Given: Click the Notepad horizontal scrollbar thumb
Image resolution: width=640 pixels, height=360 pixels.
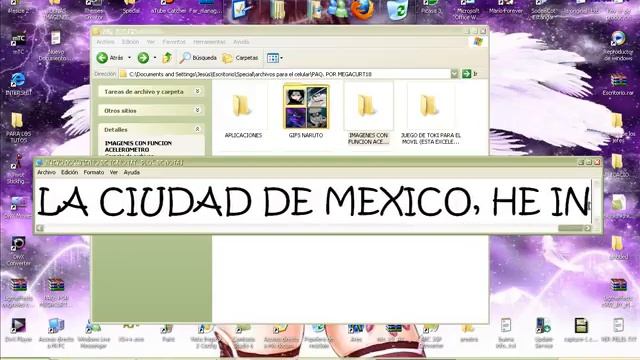Looking at the screenshot, I should tap(571, 228).
